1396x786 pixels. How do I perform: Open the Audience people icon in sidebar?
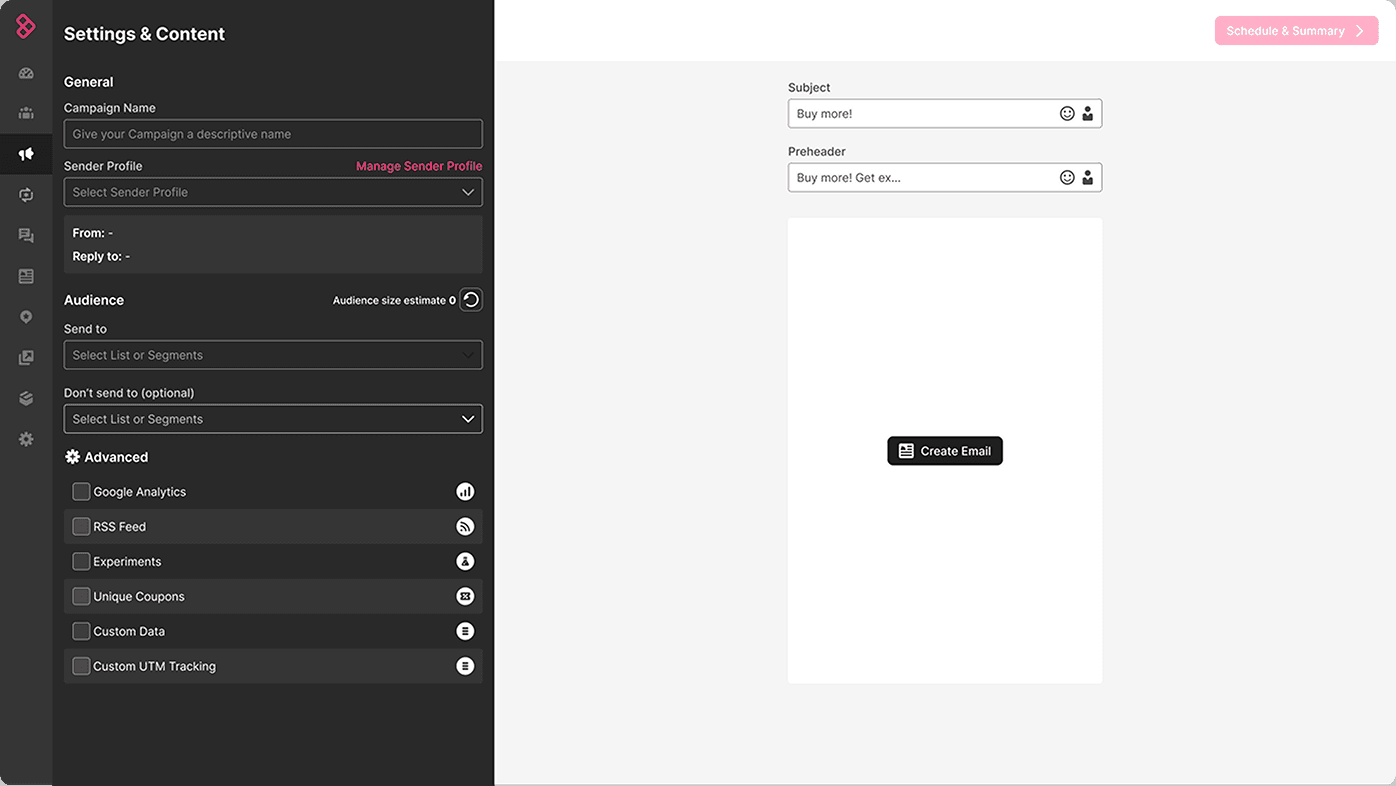[x=26, y=113]
